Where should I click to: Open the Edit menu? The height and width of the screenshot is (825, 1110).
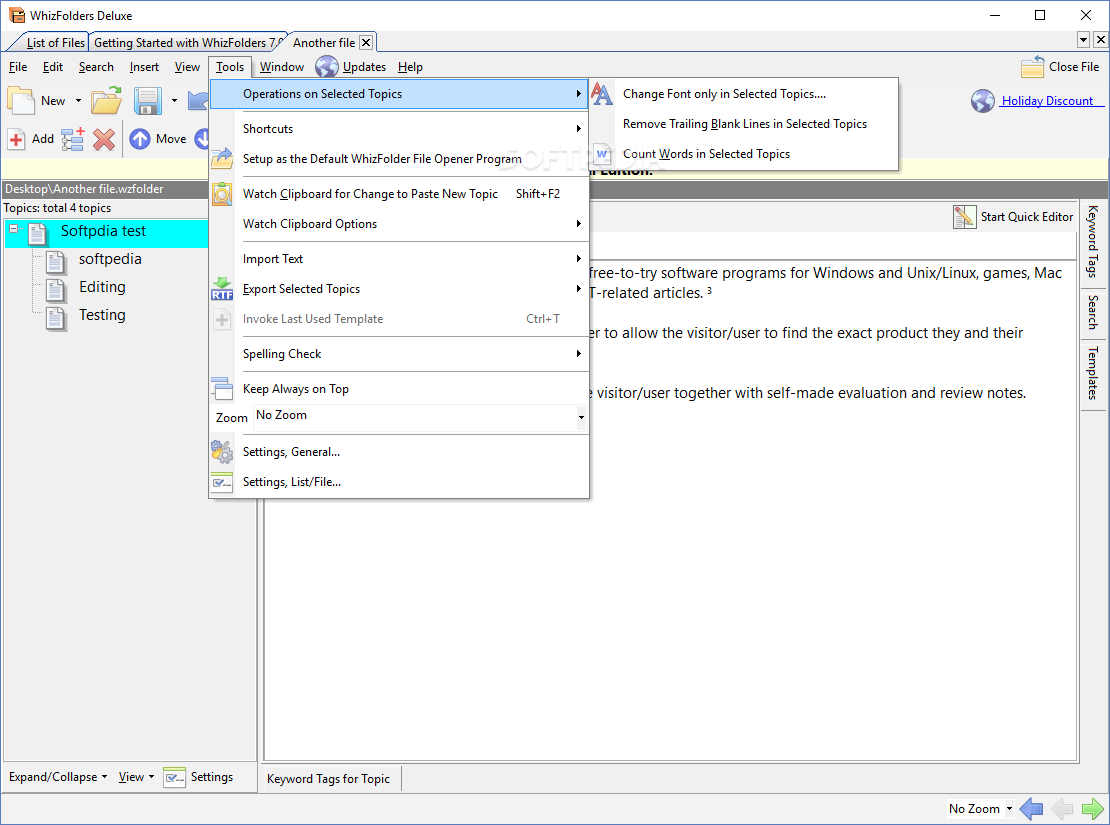pos(52,67)
